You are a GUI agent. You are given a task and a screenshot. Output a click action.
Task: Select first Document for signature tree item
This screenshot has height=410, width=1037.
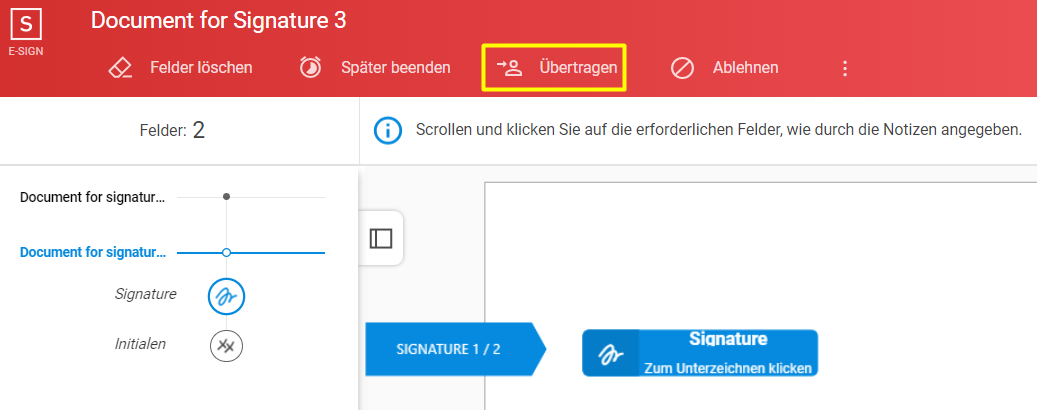[93, 197]
